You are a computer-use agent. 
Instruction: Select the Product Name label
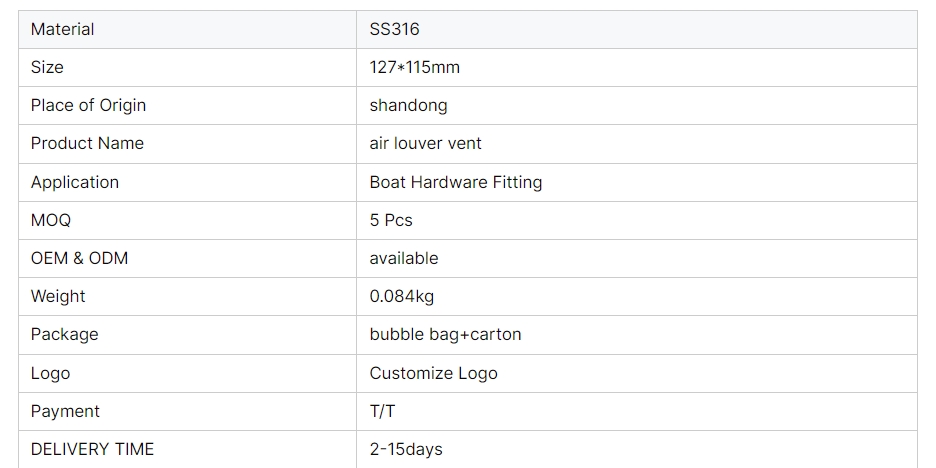coord(87,143)
